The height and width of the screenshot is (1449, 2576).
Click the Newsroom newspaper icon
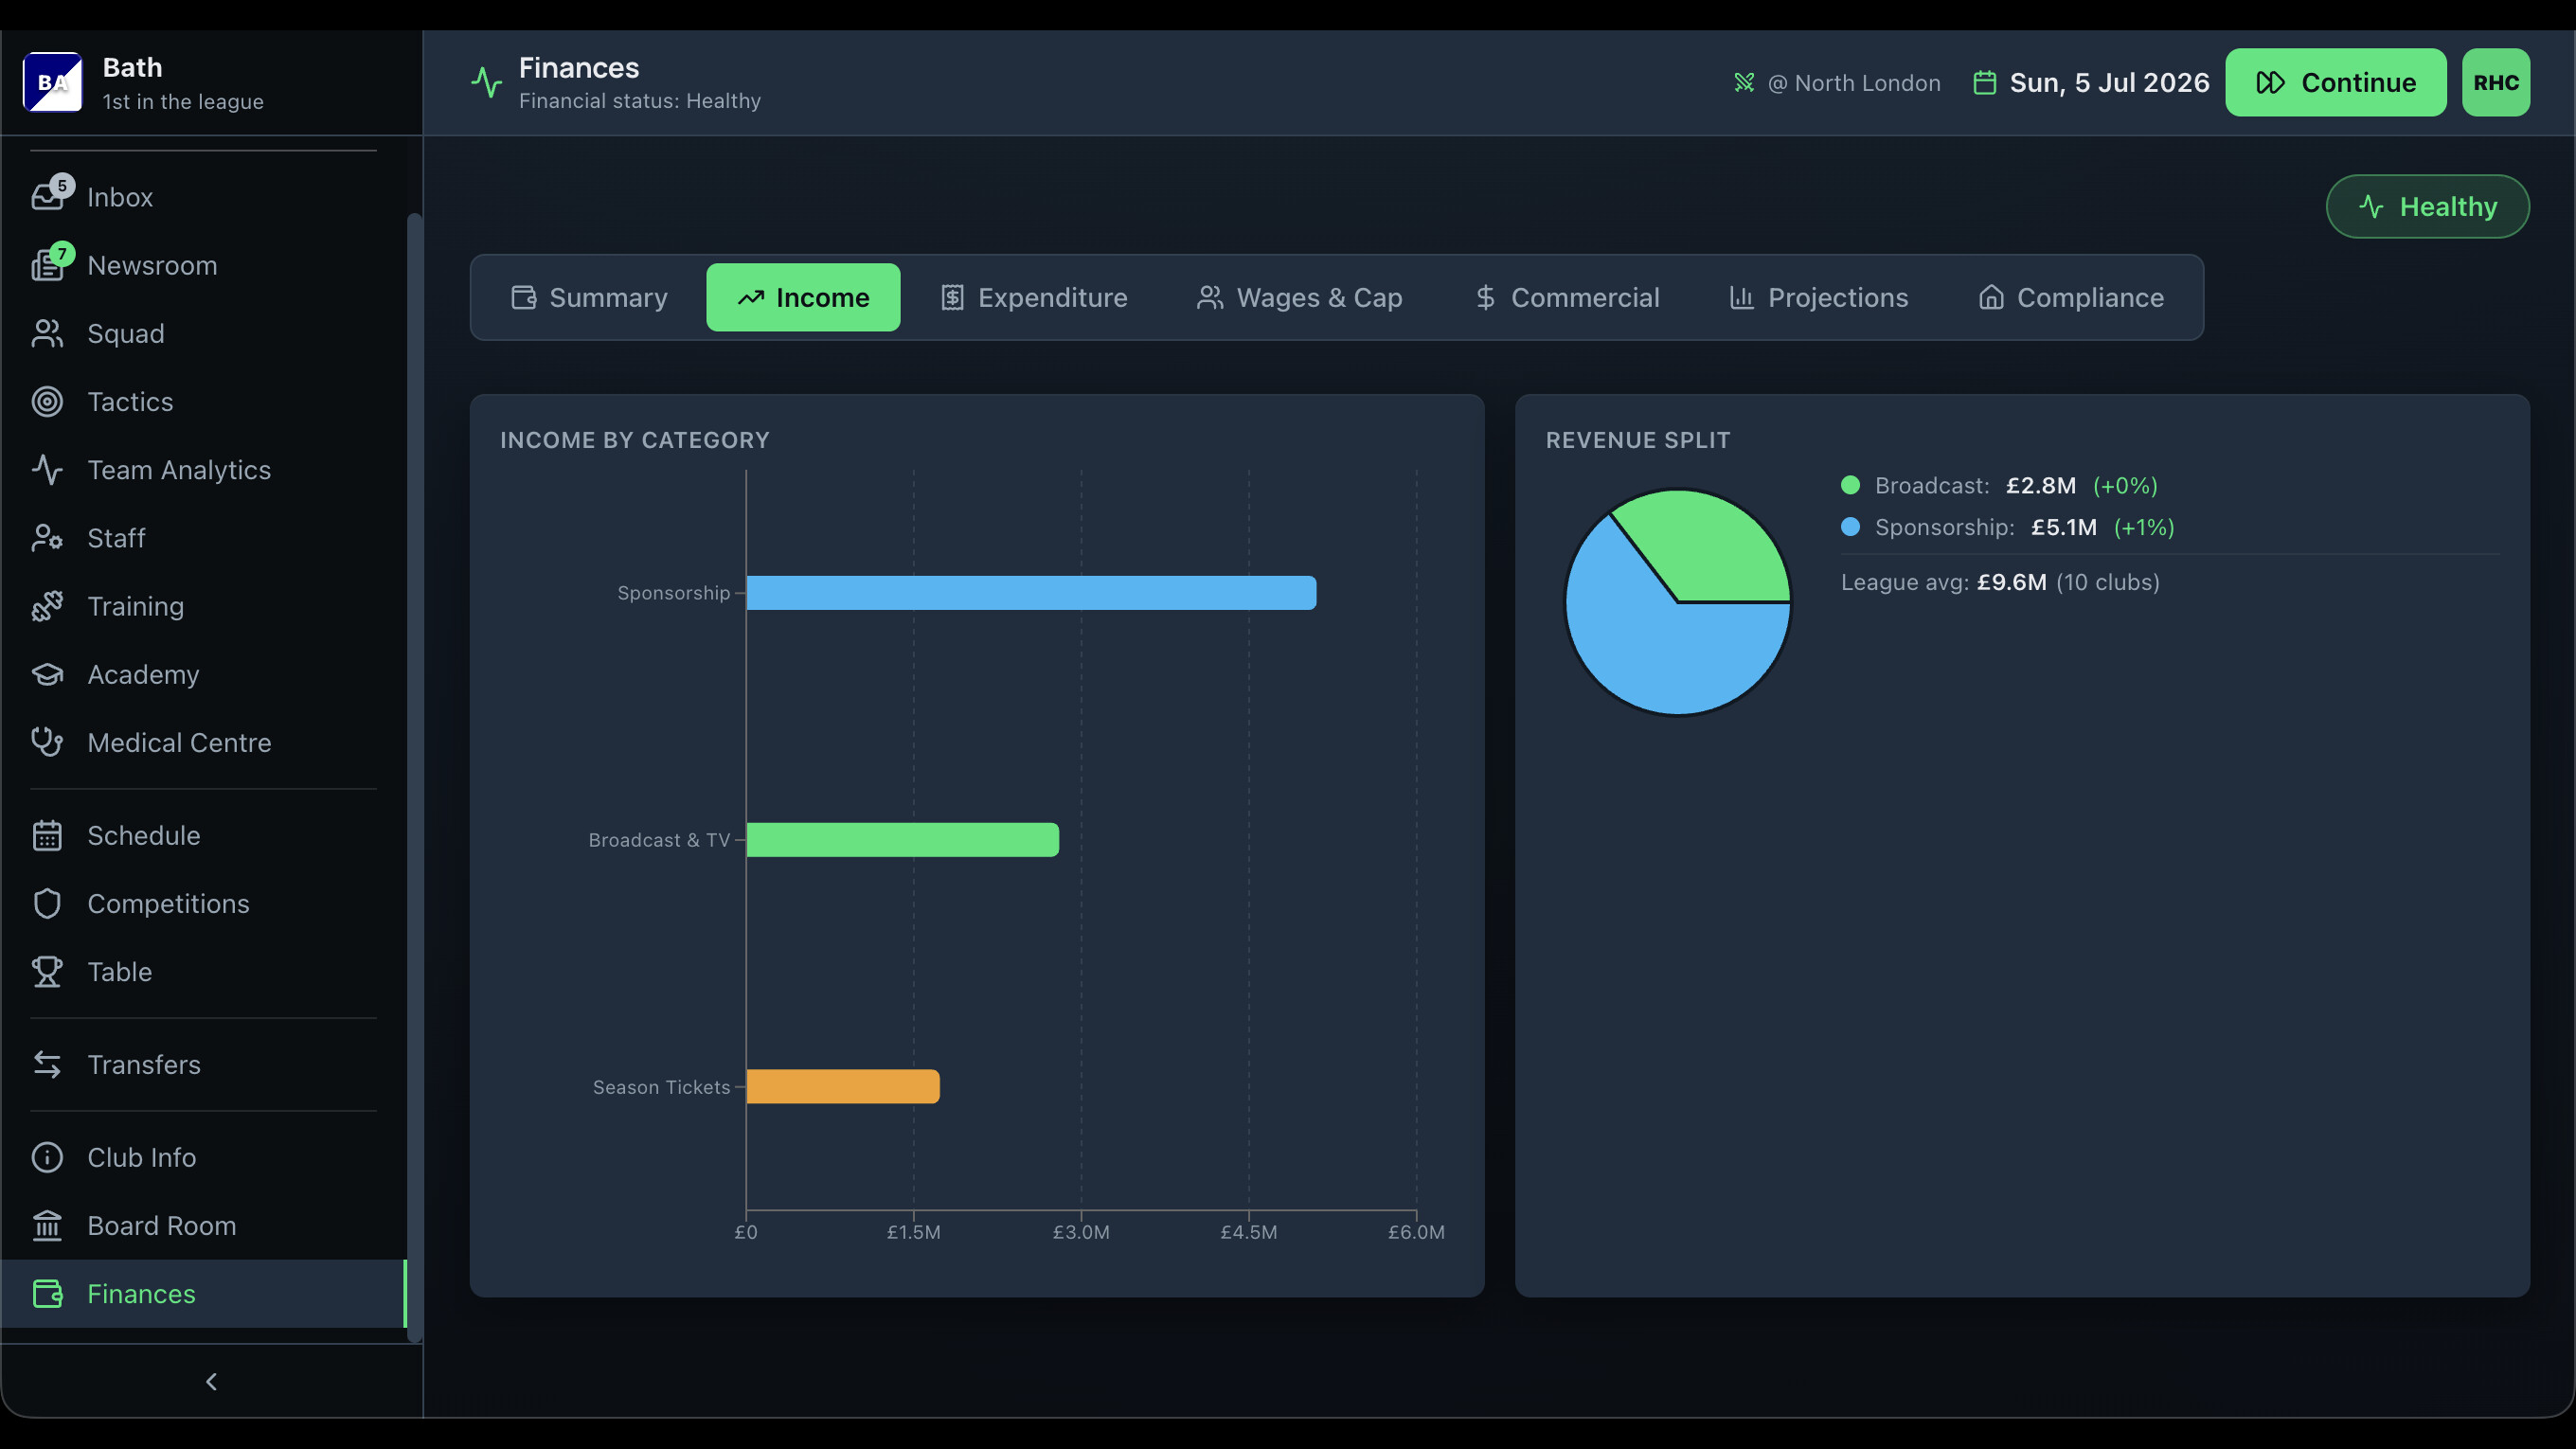click(47, 265)
